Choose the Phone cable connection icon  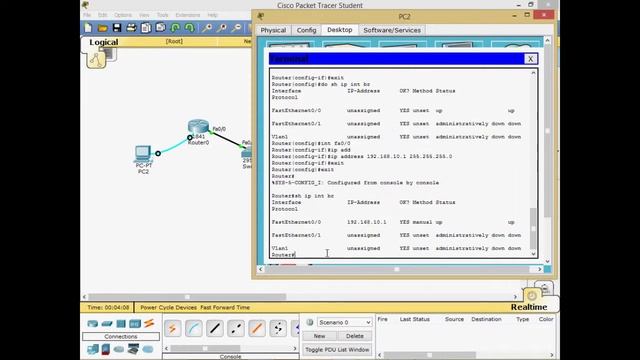[278, 329]
